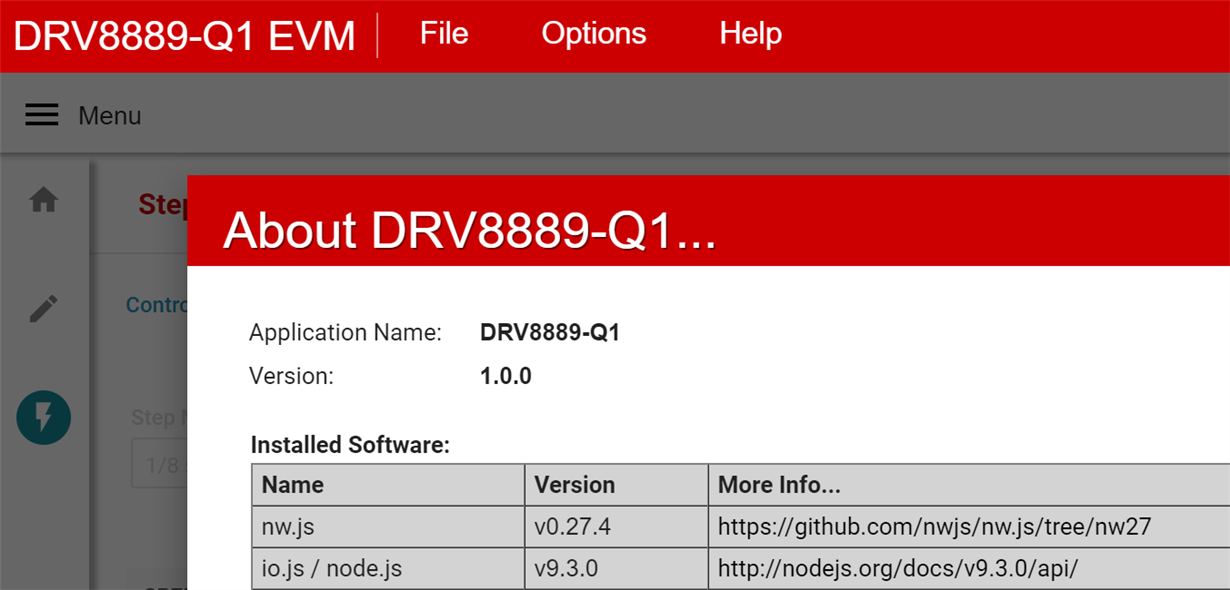
Task: Click the About DRV8889-Q1... dialog title
Action: [x=470, y=231]
